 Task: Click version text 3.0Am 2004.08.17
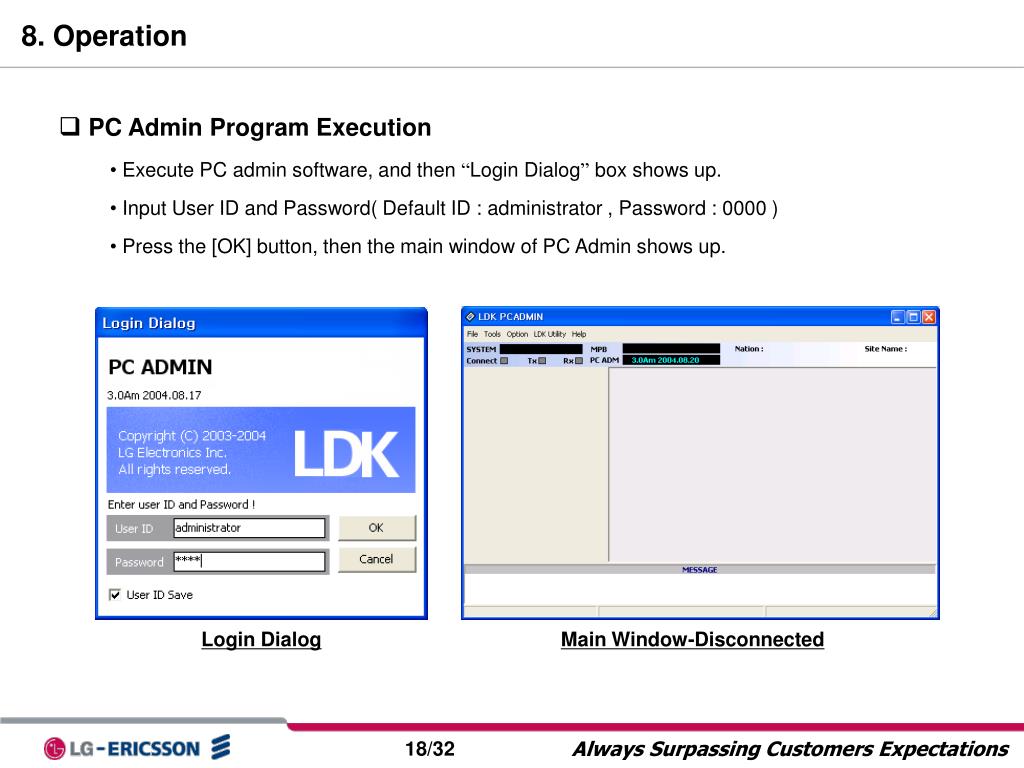(x=154, y=395)
